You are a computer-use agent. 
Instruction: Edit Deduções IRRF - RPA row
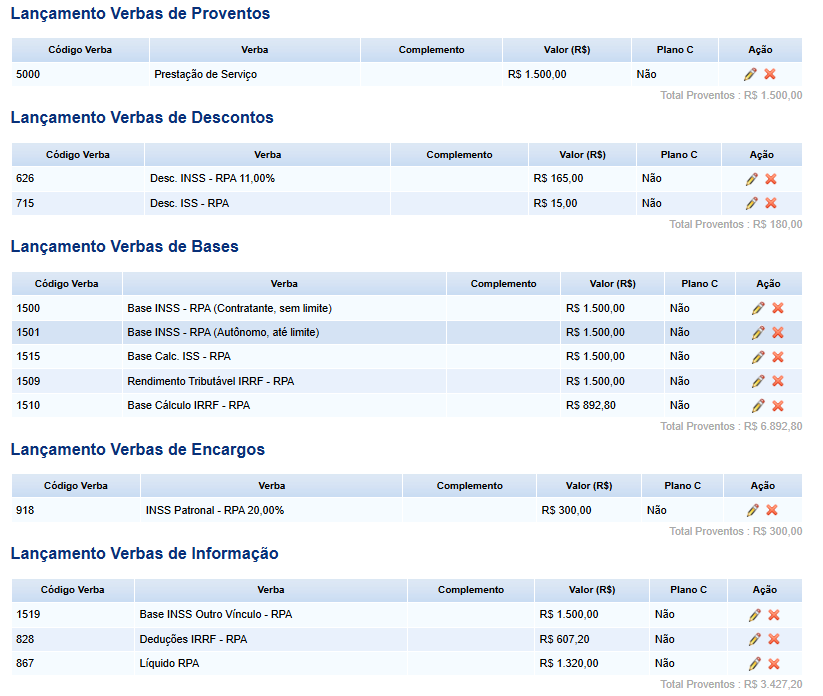pyautogui.click(x=755, y=639)
